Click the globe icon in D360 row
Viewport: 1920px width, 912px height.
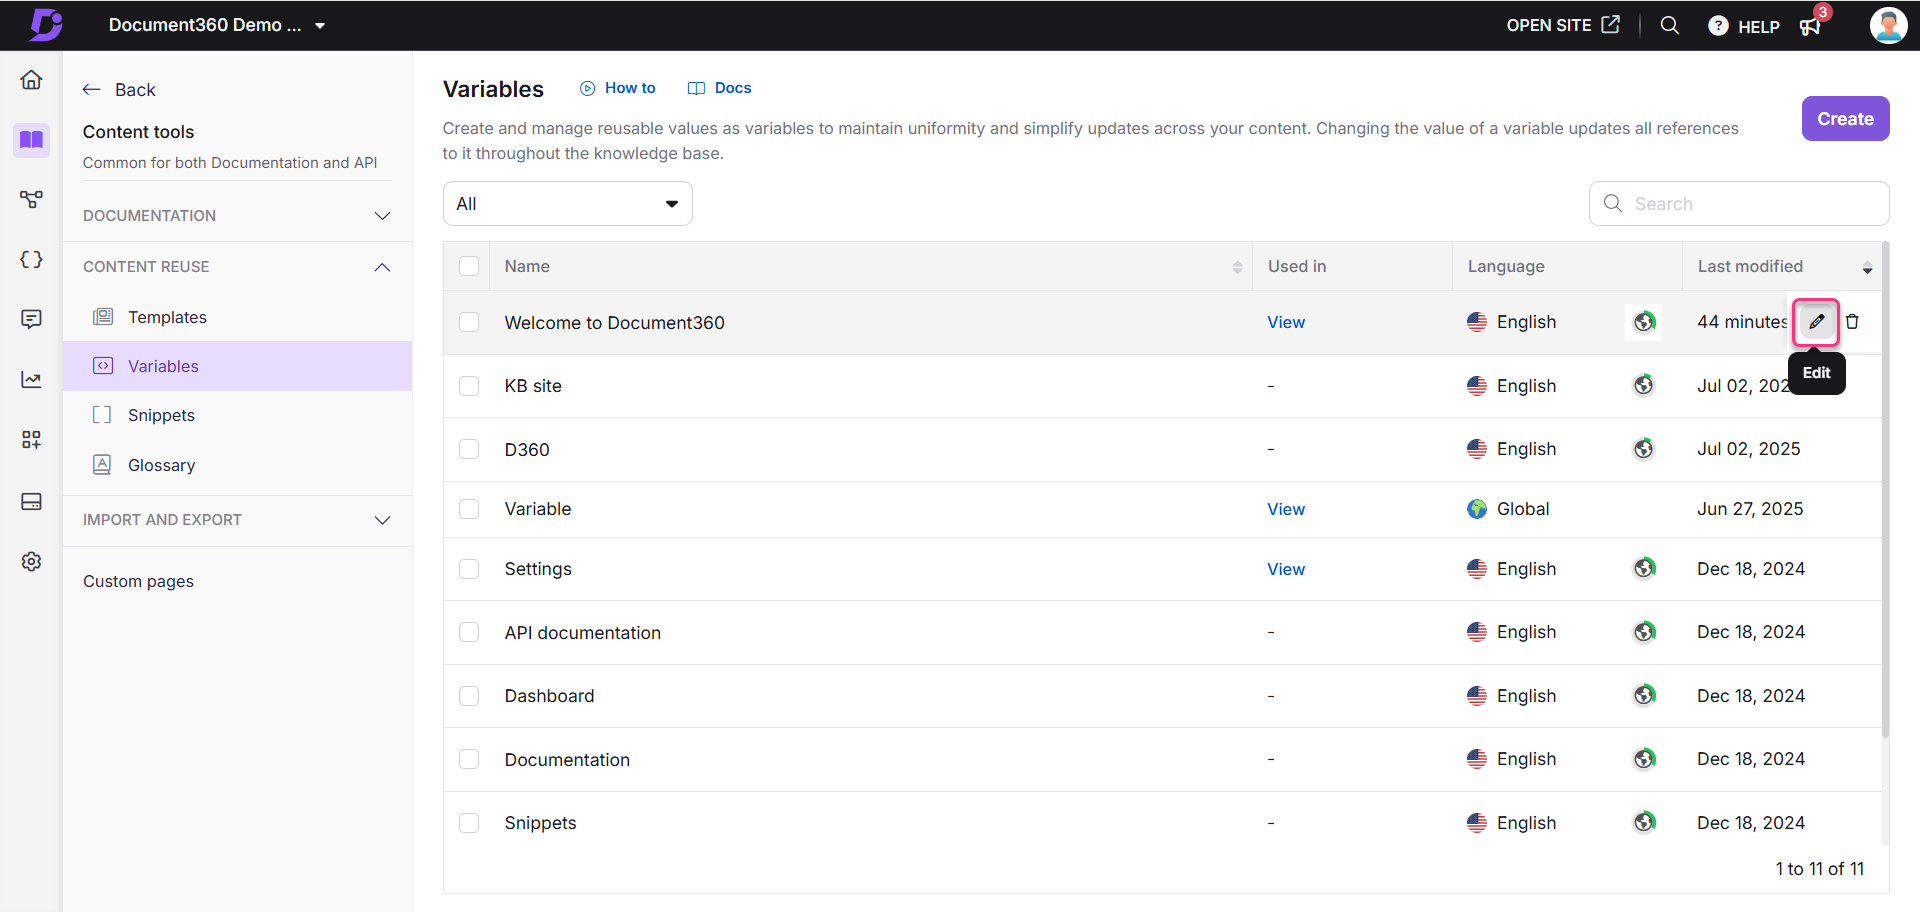(x=1644, y=449)
